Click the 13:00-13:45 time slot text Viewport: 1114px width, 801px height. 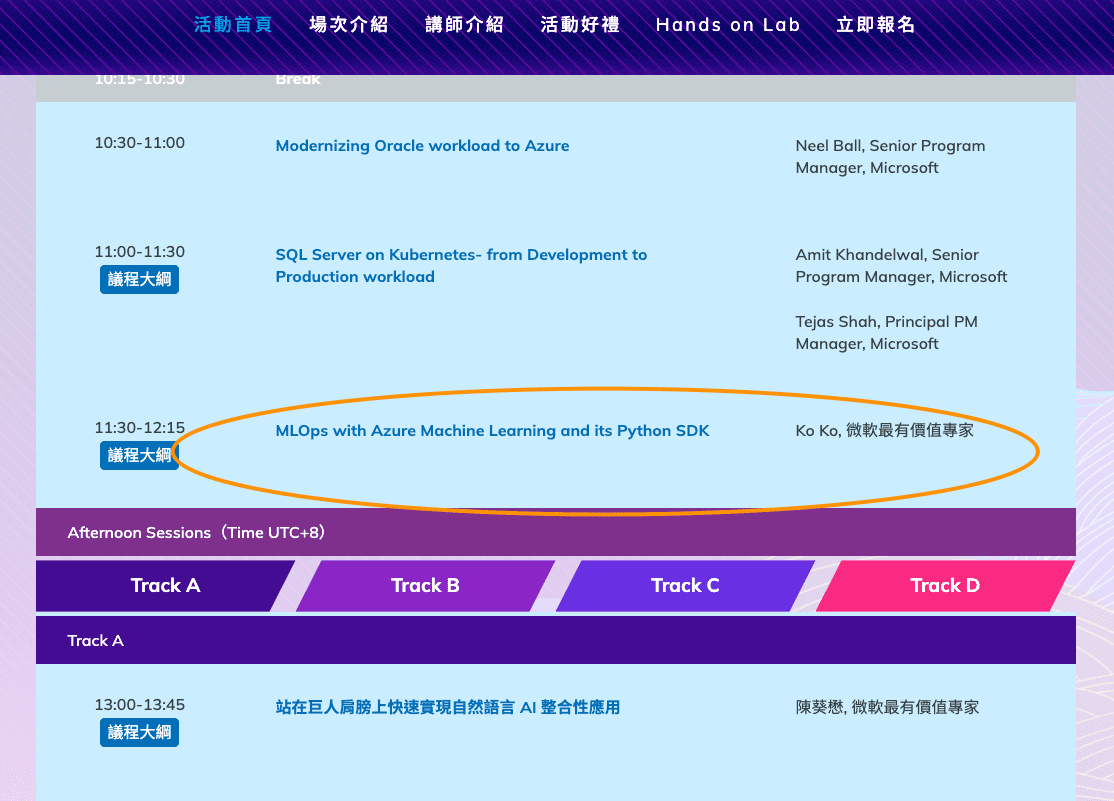point(140,705)
